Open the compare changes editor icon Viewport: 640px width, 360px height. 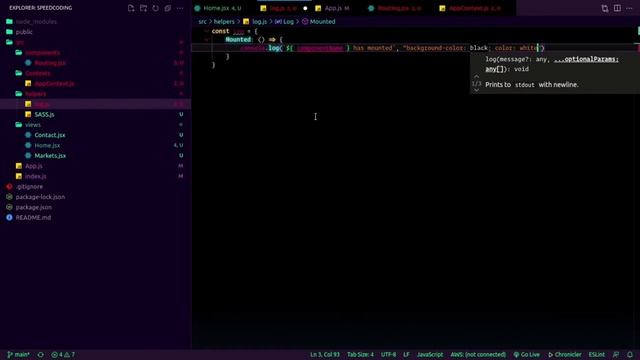coord(605,8)
